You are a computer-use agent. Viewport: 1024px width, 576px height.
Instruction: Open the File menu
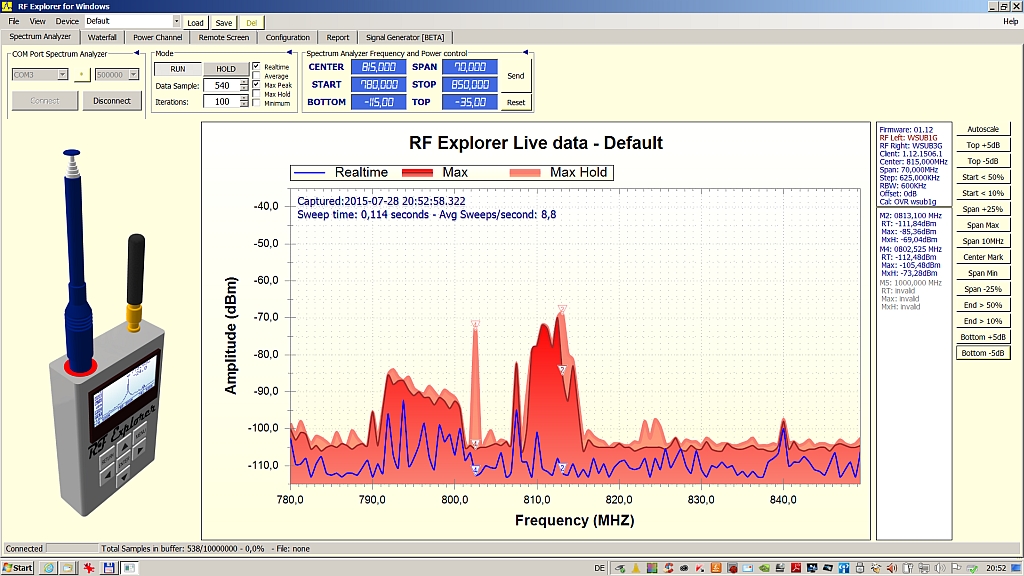click(x=14, y=22)
